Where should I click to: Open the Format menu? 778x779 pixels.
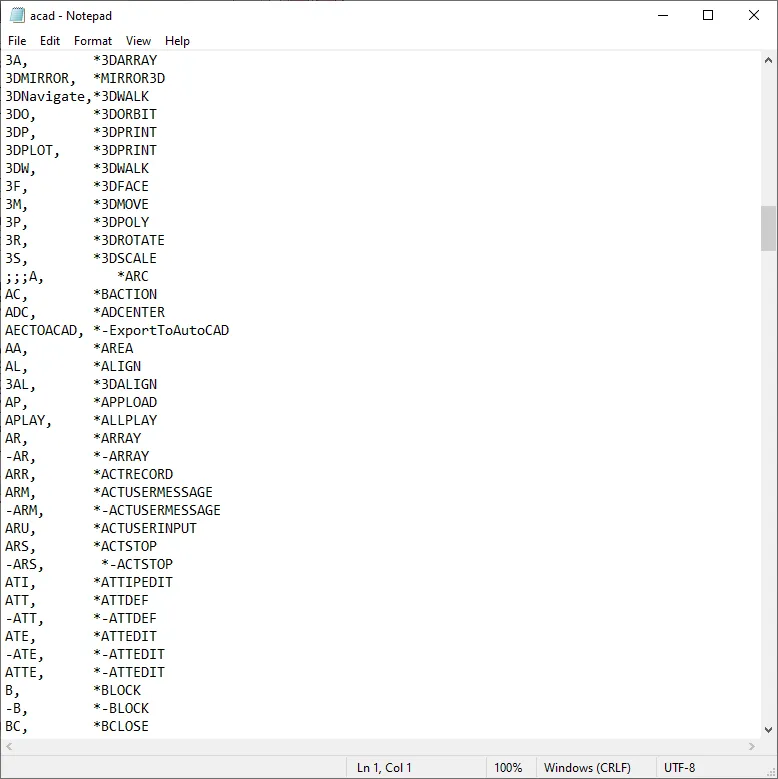click(x=93, y=41)
